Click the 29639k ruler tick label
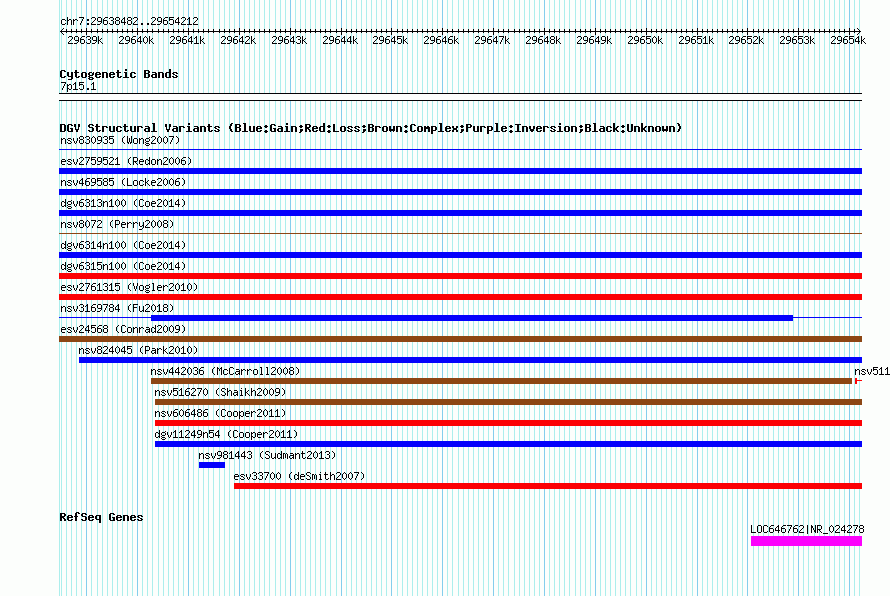890x596 pixels. pos(85,40)
